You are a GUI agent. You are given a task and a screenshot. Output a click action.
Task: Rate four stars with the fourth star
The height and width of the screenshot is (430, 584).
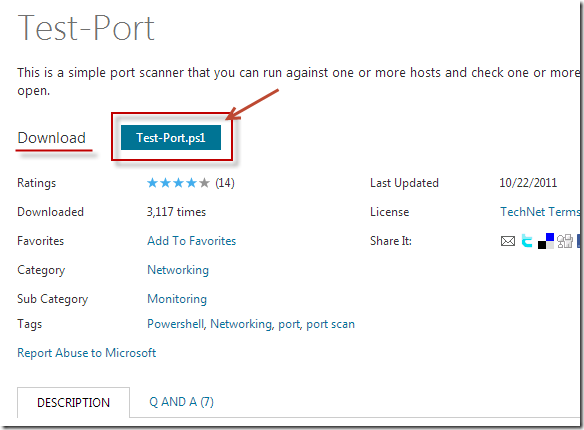coord(191,183)
